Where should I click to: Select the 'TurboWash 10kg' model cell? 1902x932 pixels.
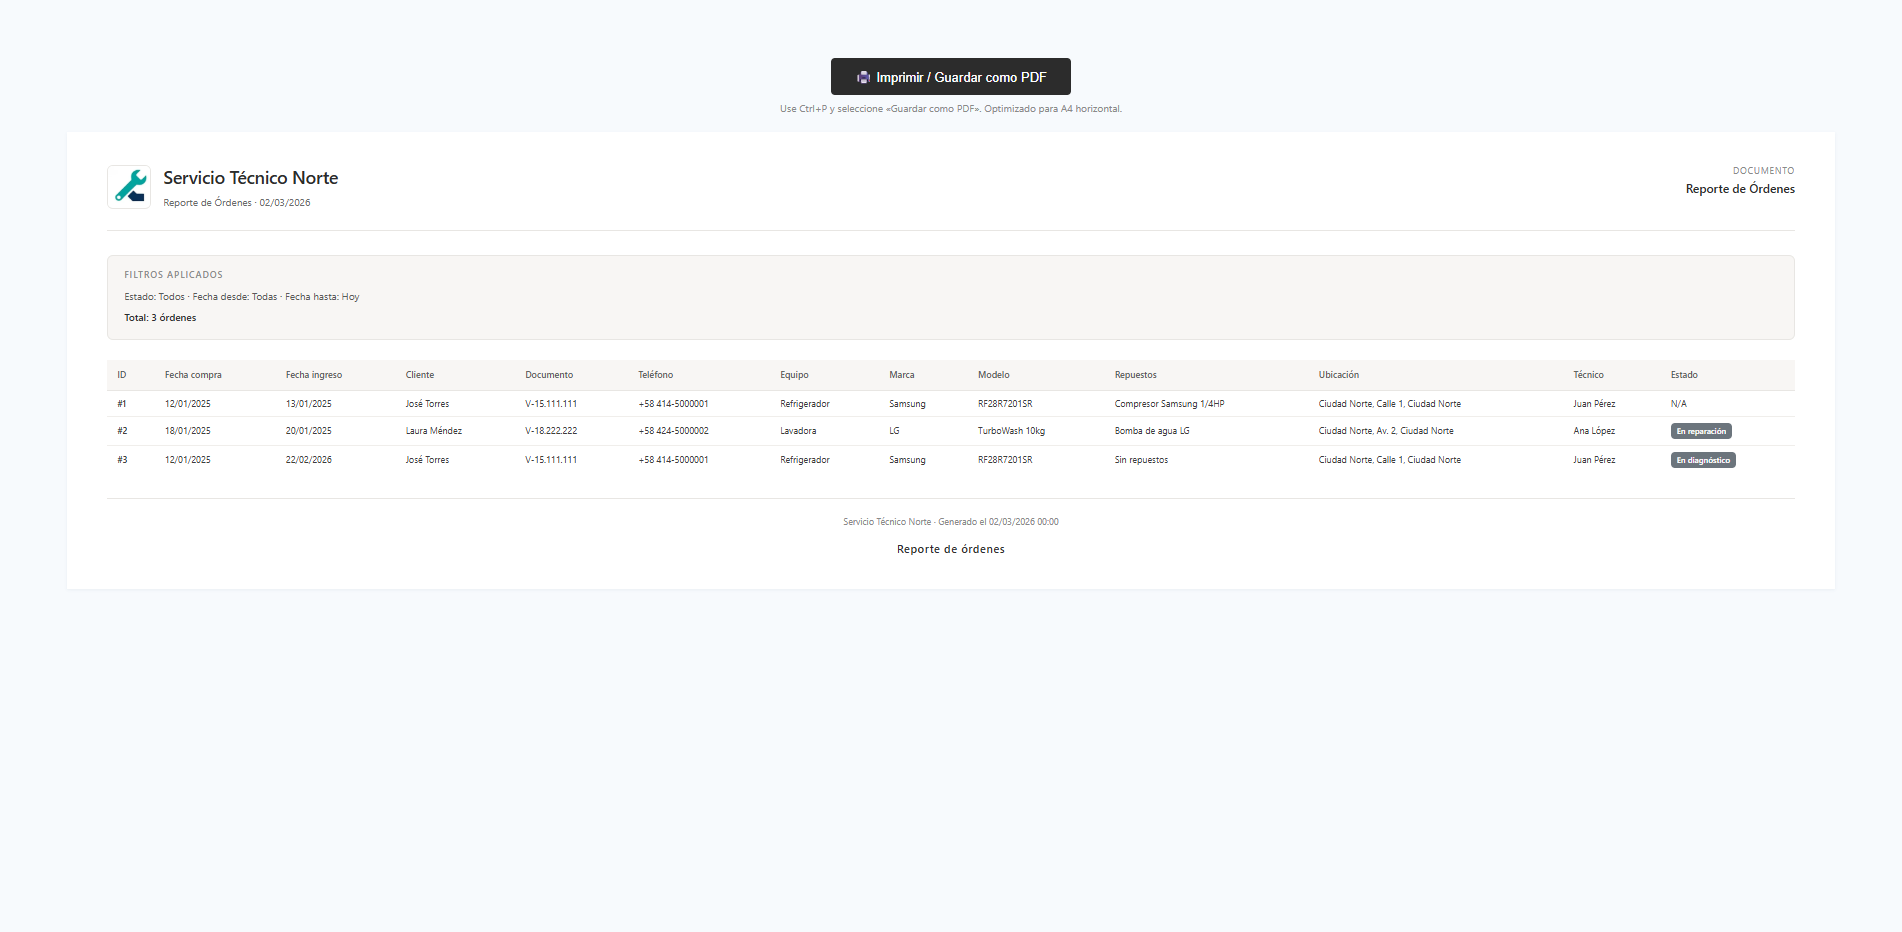(x=1011, y=431)
